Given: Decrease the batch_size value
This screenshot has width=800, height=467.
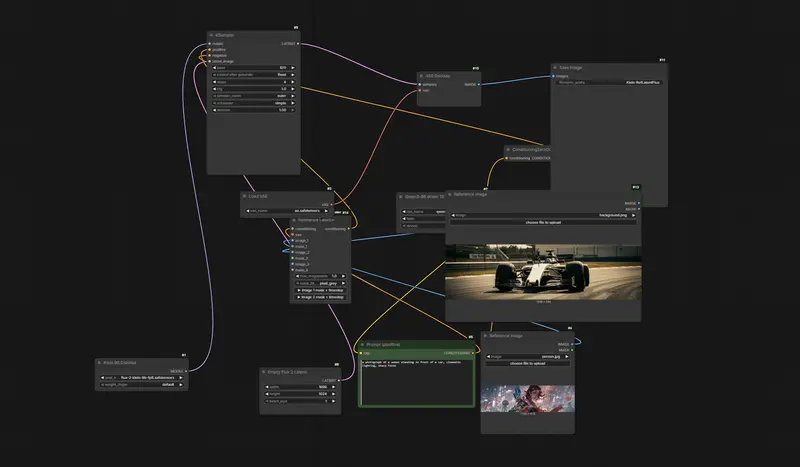Looking at the screenshot, I should point(267,401).
